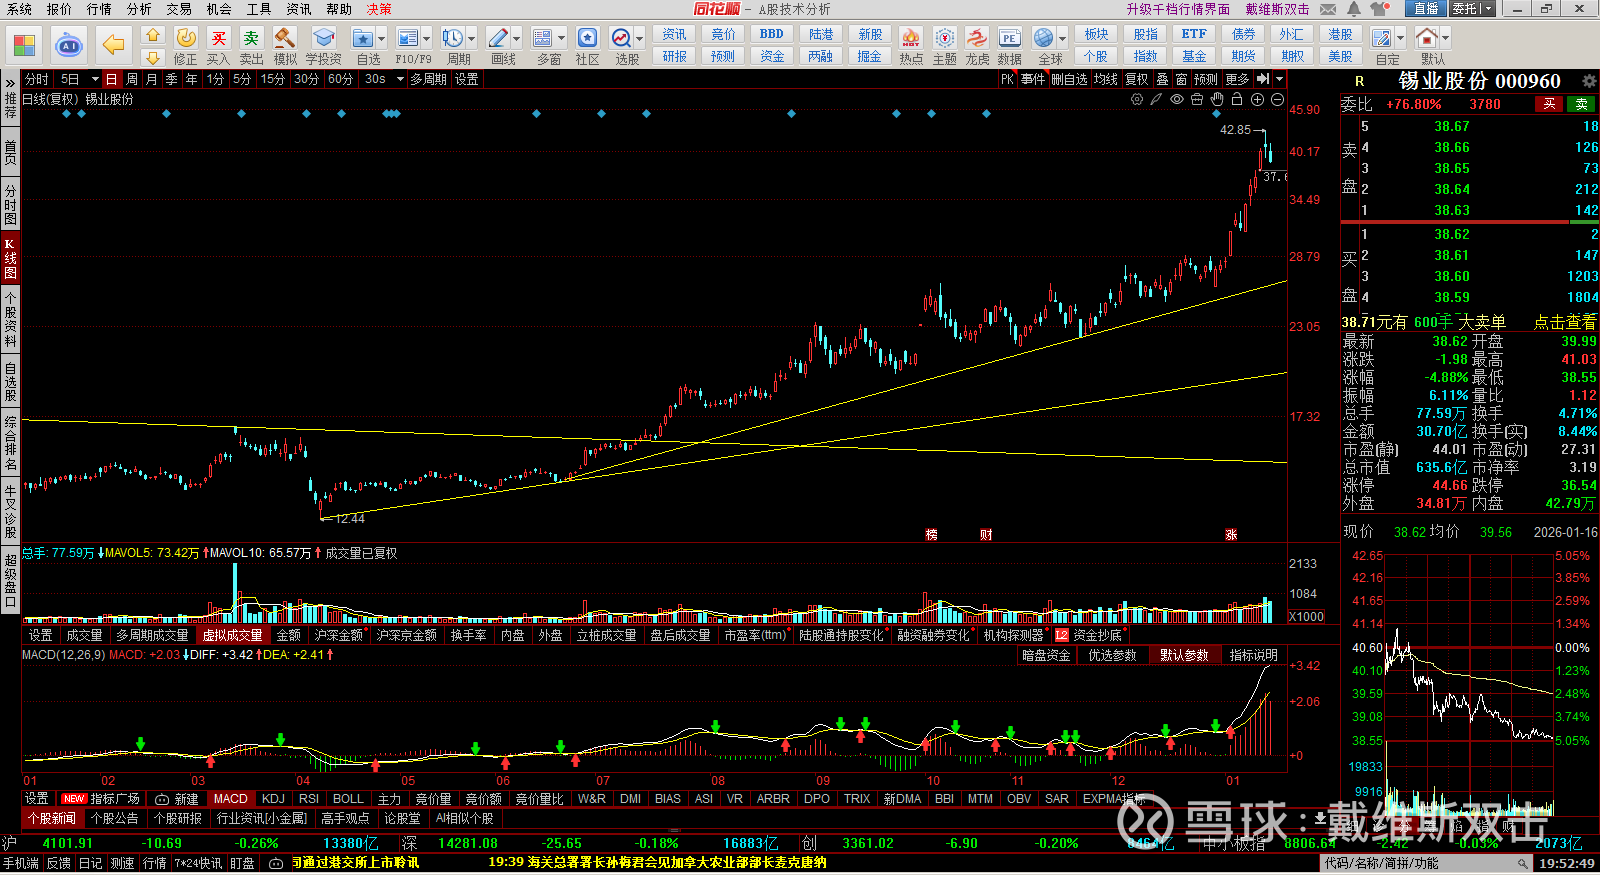Viewport: 1600px width, 875px height.
Task: Click the 数据 PE icon
Action: tap(1009, 39)
